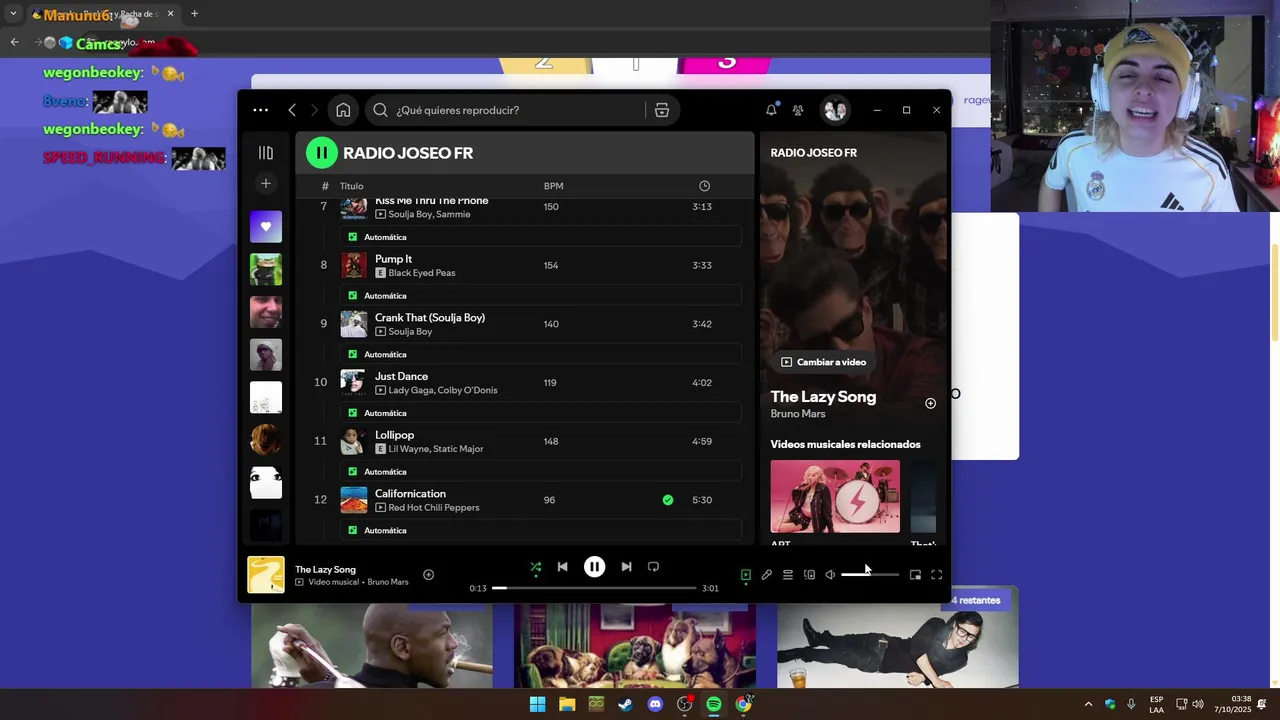Click The Lazy Song album art in player bar

coord(266,575)
